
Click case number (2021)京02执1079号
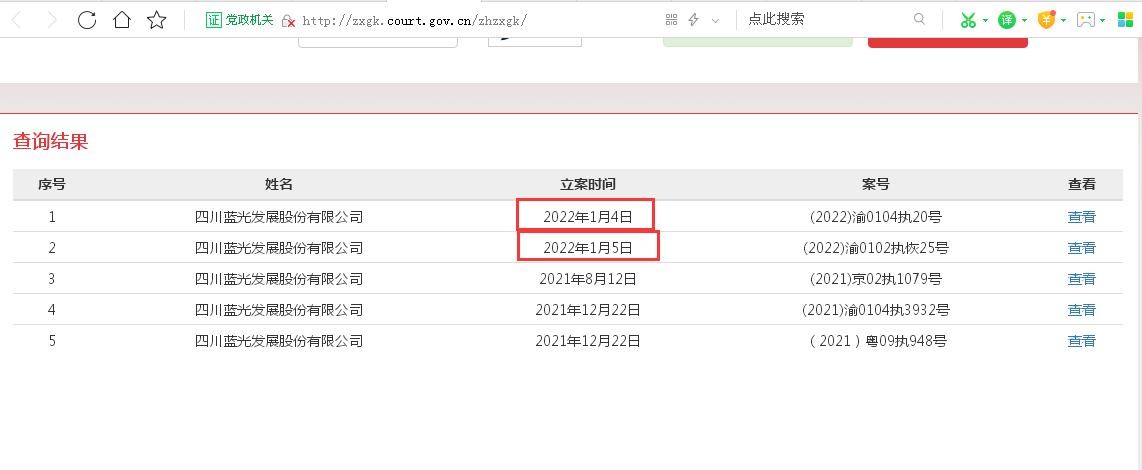(x=875, y=278)
